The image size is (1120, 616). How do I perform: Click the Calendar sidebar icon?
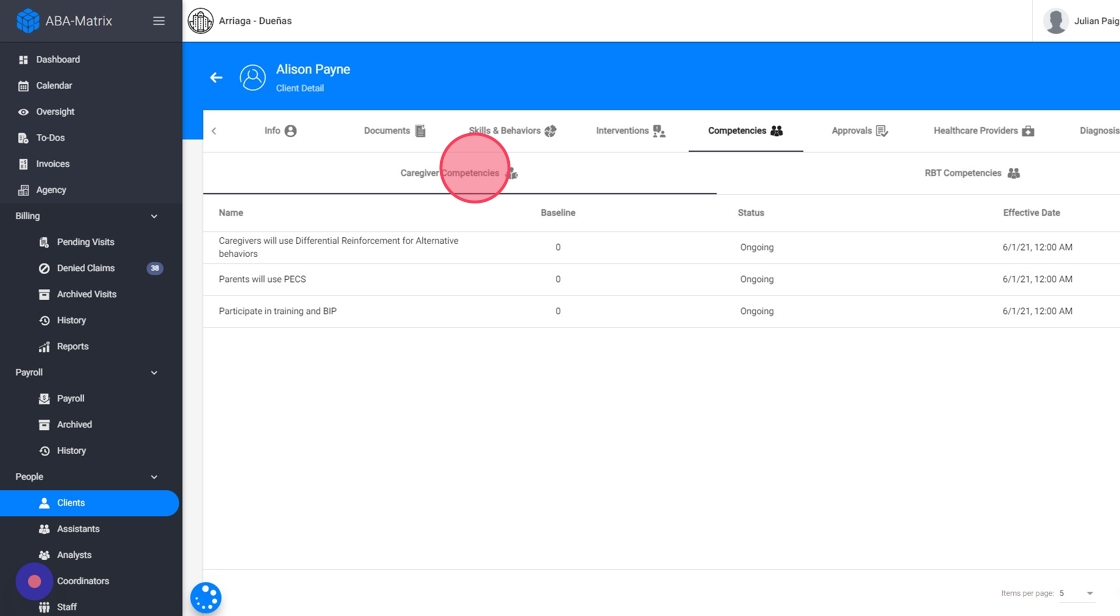coord(23,86)
